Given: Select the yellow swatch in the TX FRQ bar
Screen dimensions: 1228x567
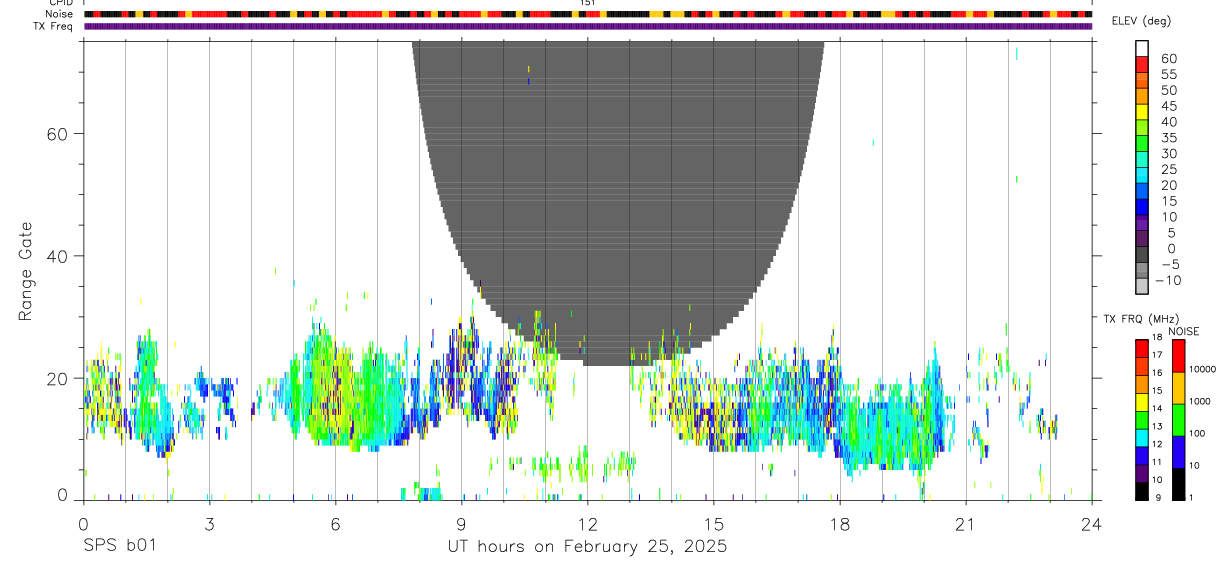Looking at the screenshot, I should pyautogui.click(x=1142, y=402).
